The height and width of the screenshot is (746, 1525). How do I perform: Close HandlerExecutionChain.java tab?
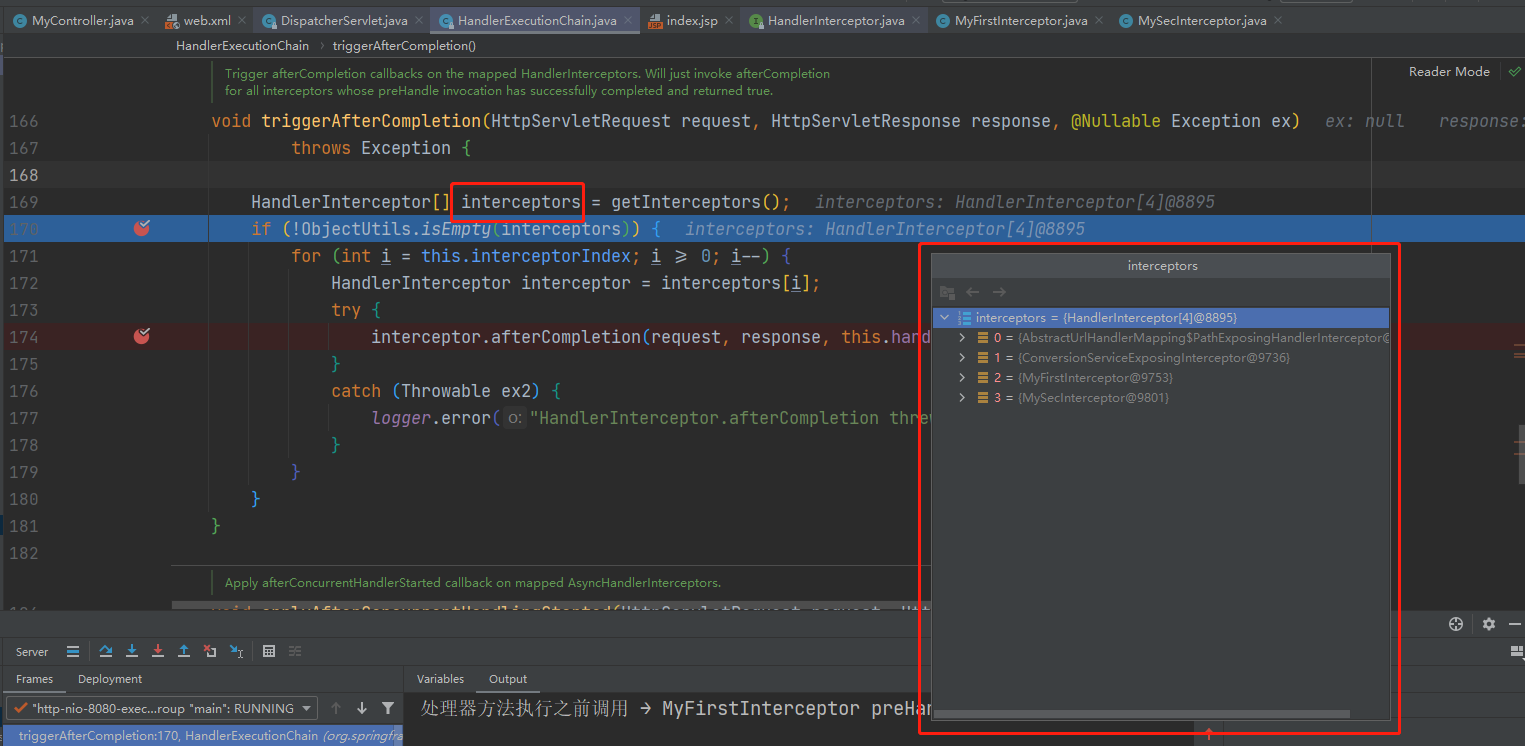click(626, 20)
